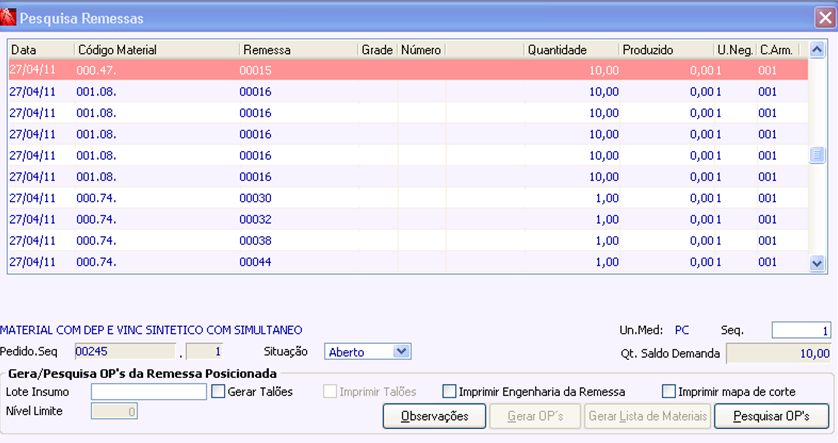The width and height of the screenshot is (838, 443).
Task: Sort by the Data column header
Action: [x=41, y=50]
